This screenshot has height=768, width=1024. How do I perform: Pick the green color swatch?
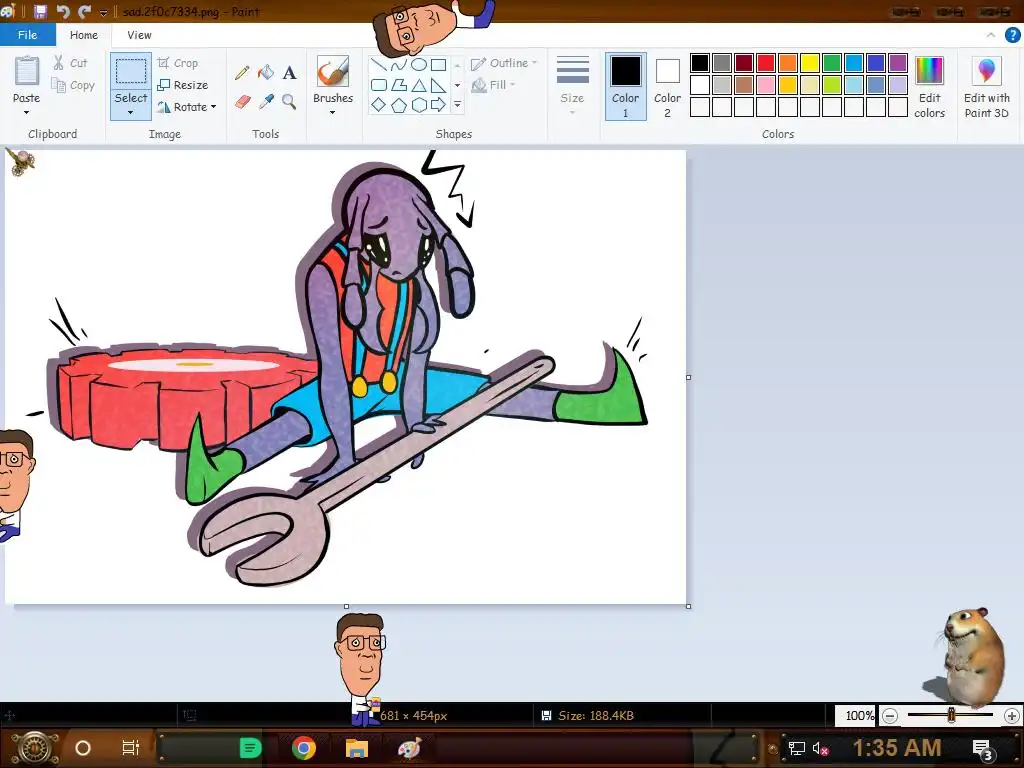[832, 63]
